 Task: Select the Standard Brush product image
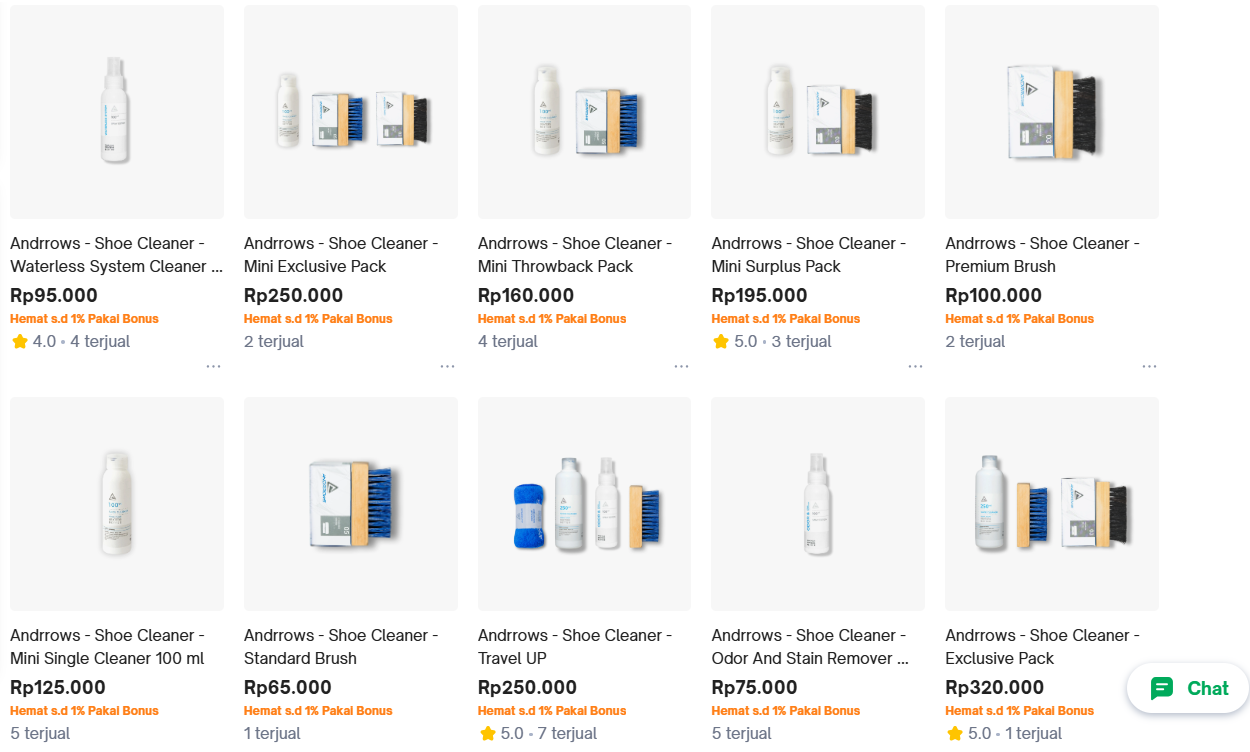350,504
